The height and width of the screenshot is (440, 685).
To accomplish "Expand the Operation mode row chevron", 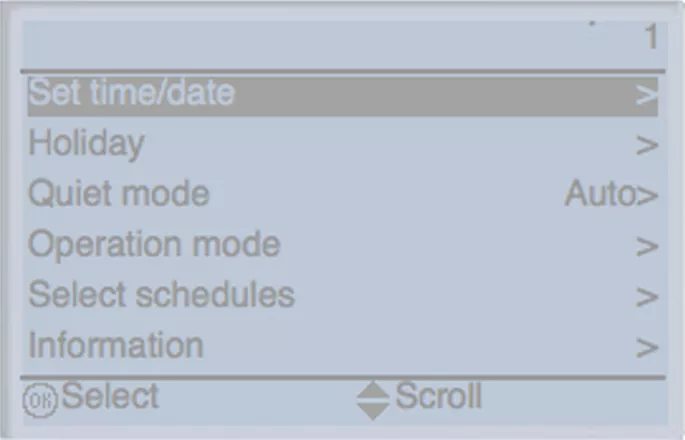I will click(647, 247).
